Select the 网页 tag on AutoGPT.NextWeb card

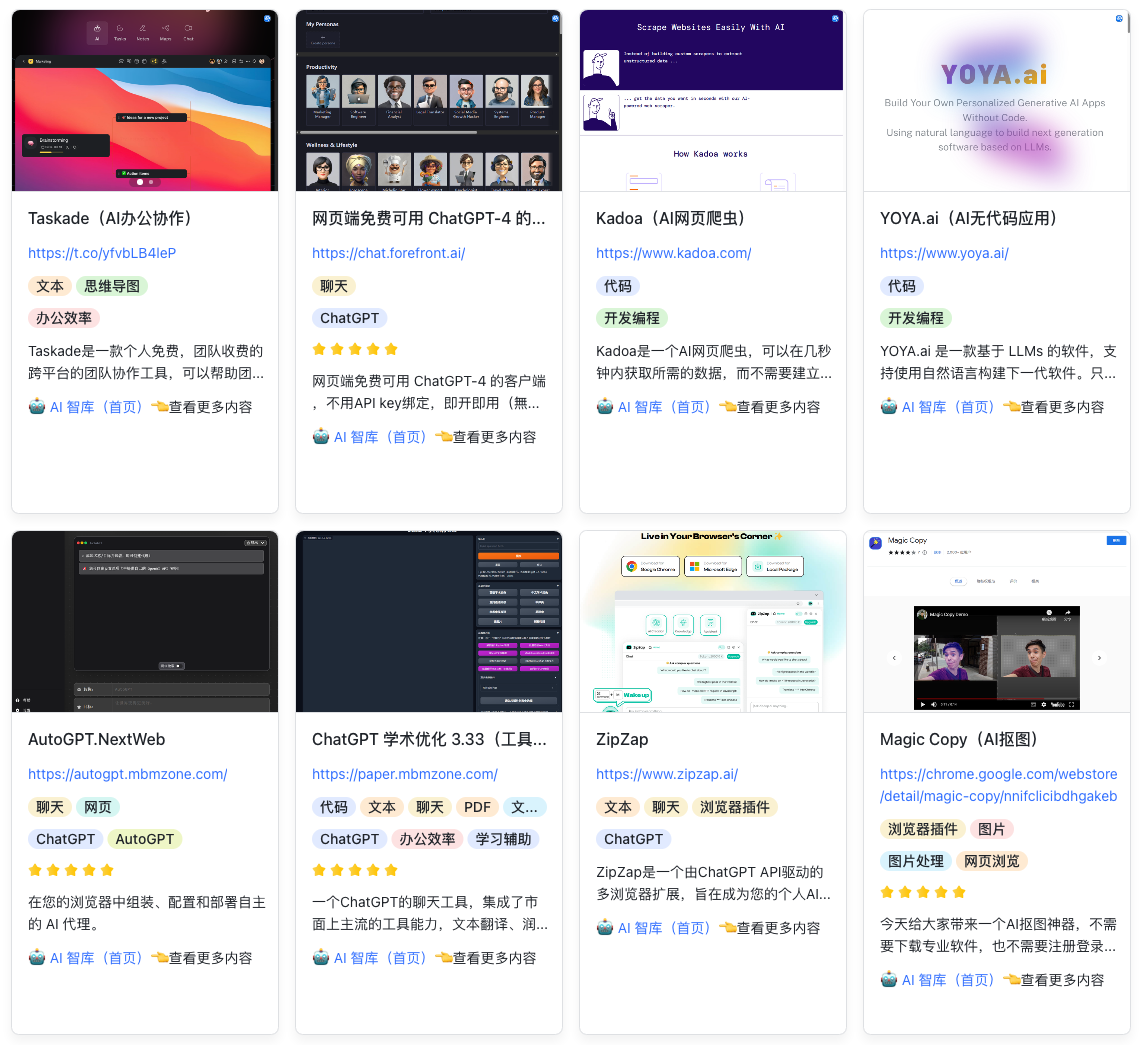click(x=98, y=807)
